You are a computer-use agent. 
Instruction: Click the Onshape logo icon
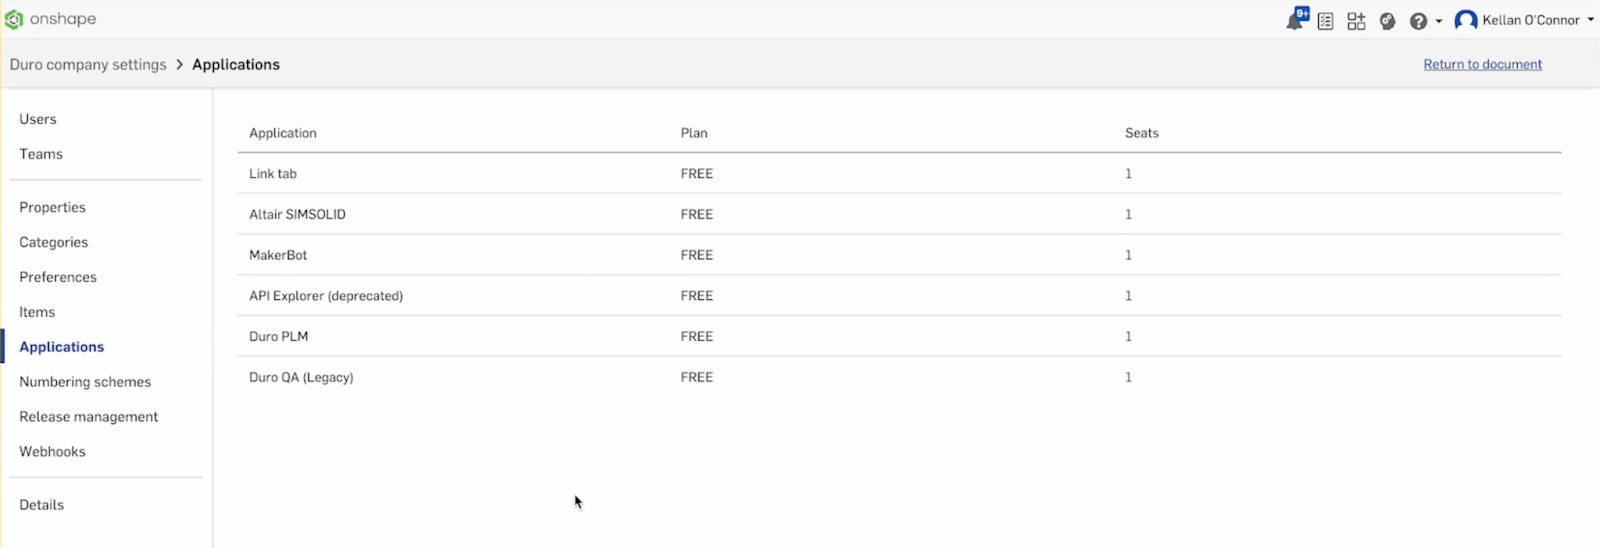point(14,19)
